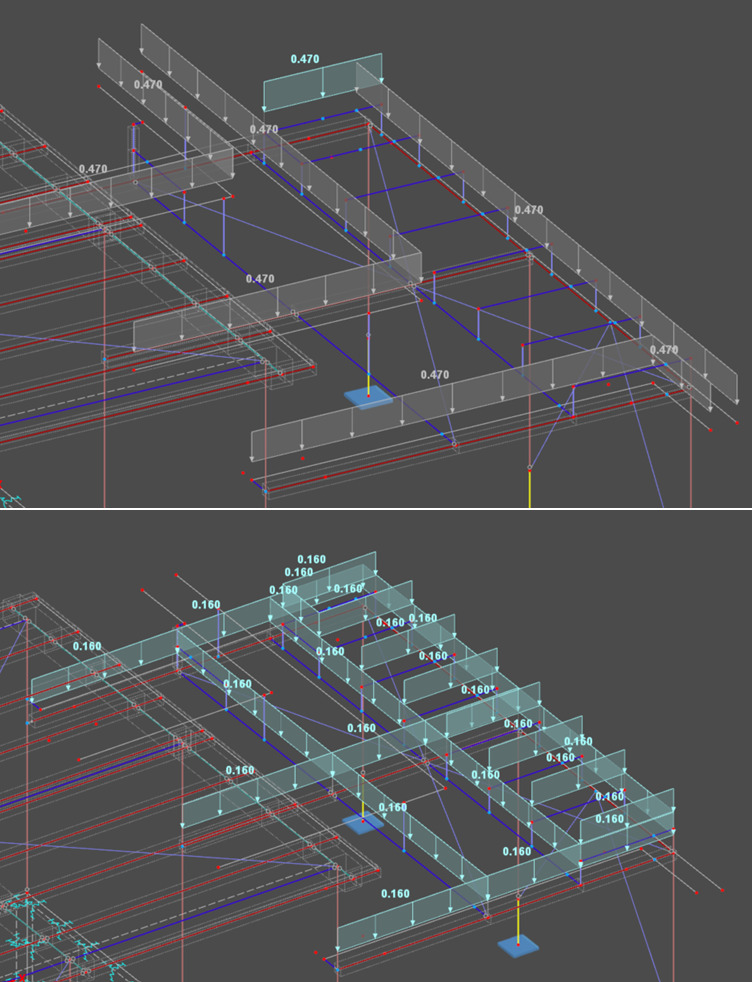Screen dimensions: 752x982
Task: Pick the 0.470 label nearest upper view's top-left
Action: pos(148,85)
